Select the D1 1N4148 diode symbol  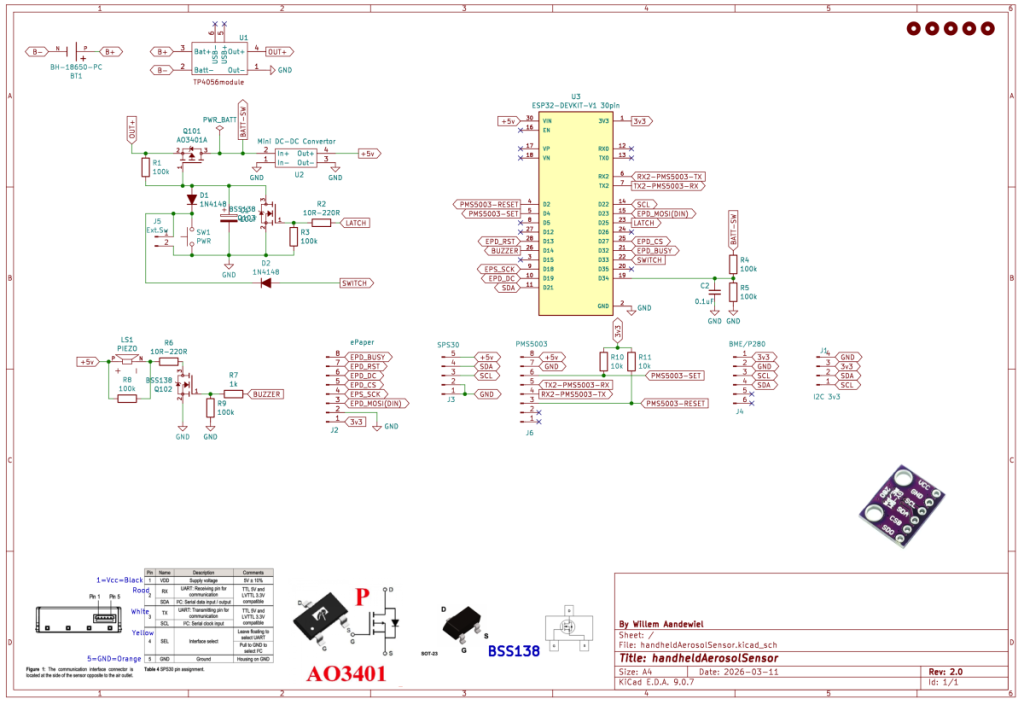coord(191,198)
